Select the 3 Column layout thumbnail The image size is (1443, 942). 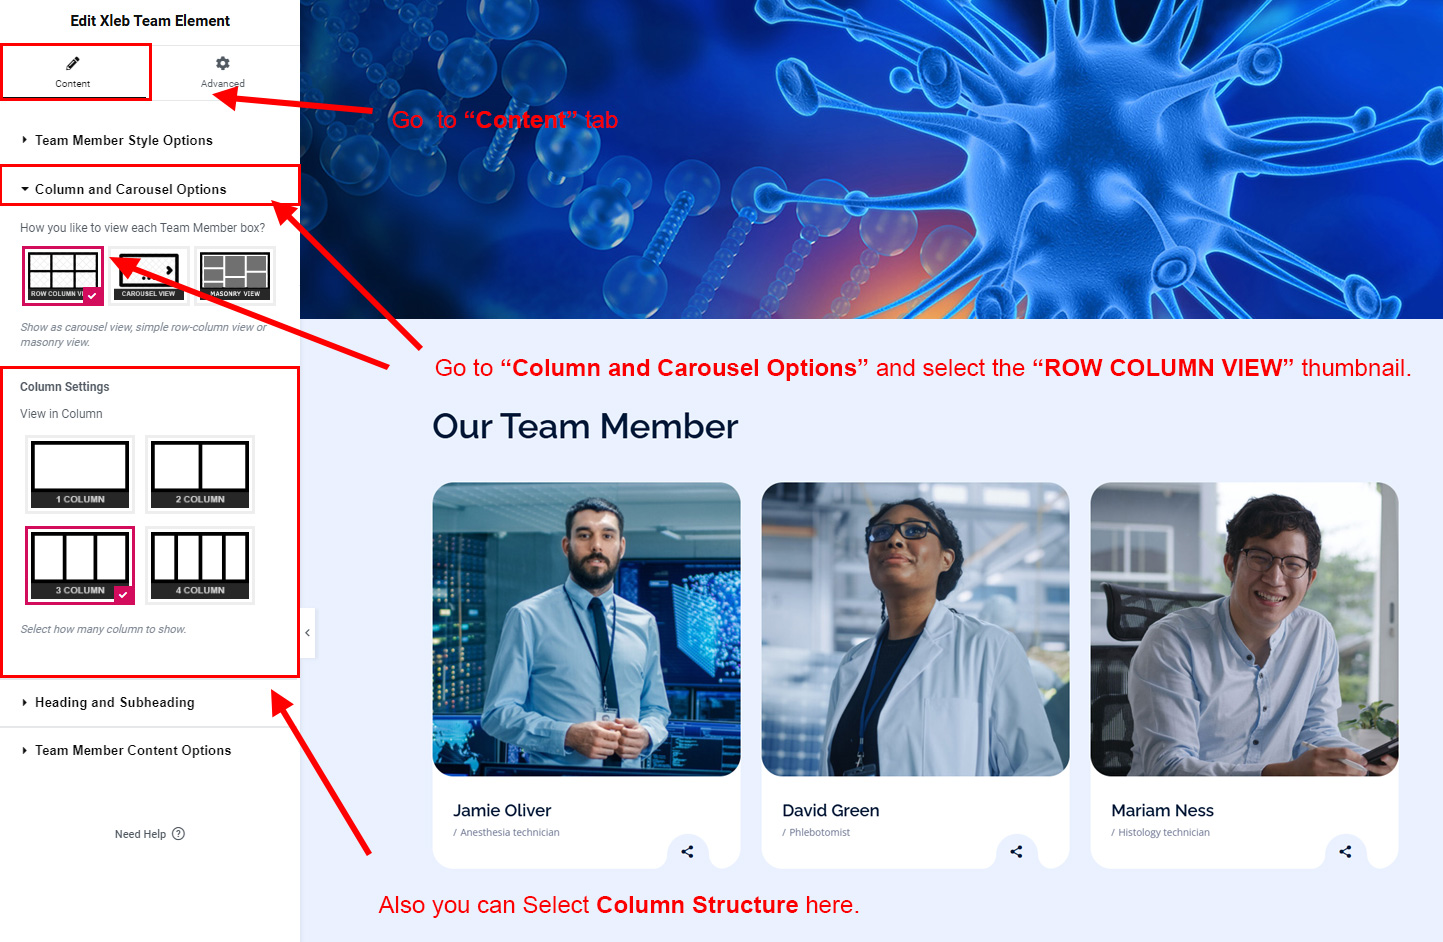pos(80,565)
